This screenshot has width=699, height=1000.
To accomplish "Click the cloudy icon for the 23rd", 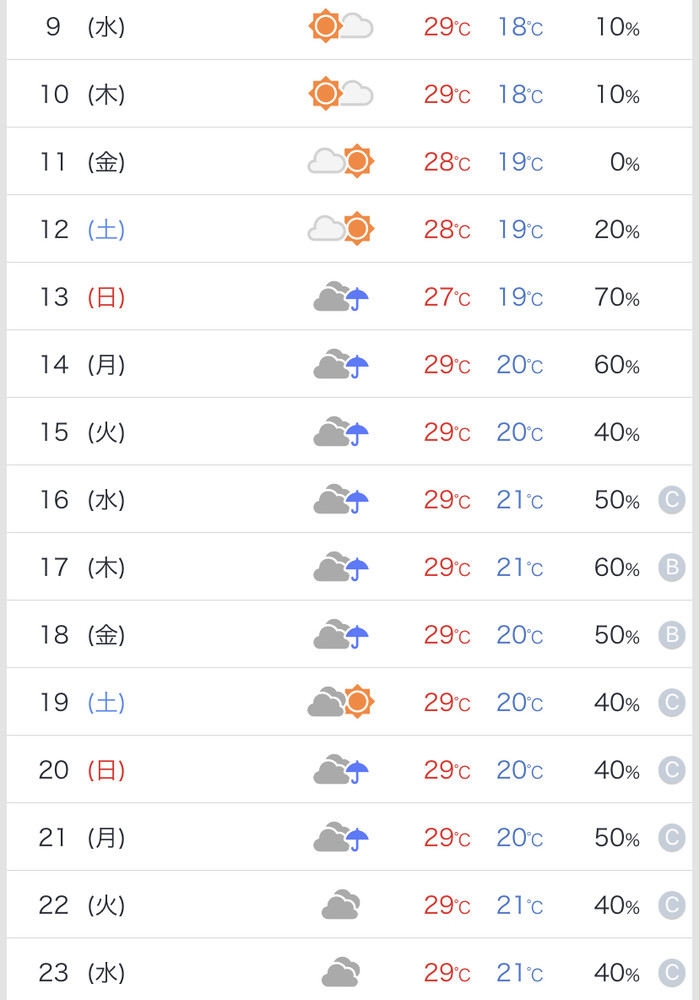I will pyautogui.click(x=341, y=972).
